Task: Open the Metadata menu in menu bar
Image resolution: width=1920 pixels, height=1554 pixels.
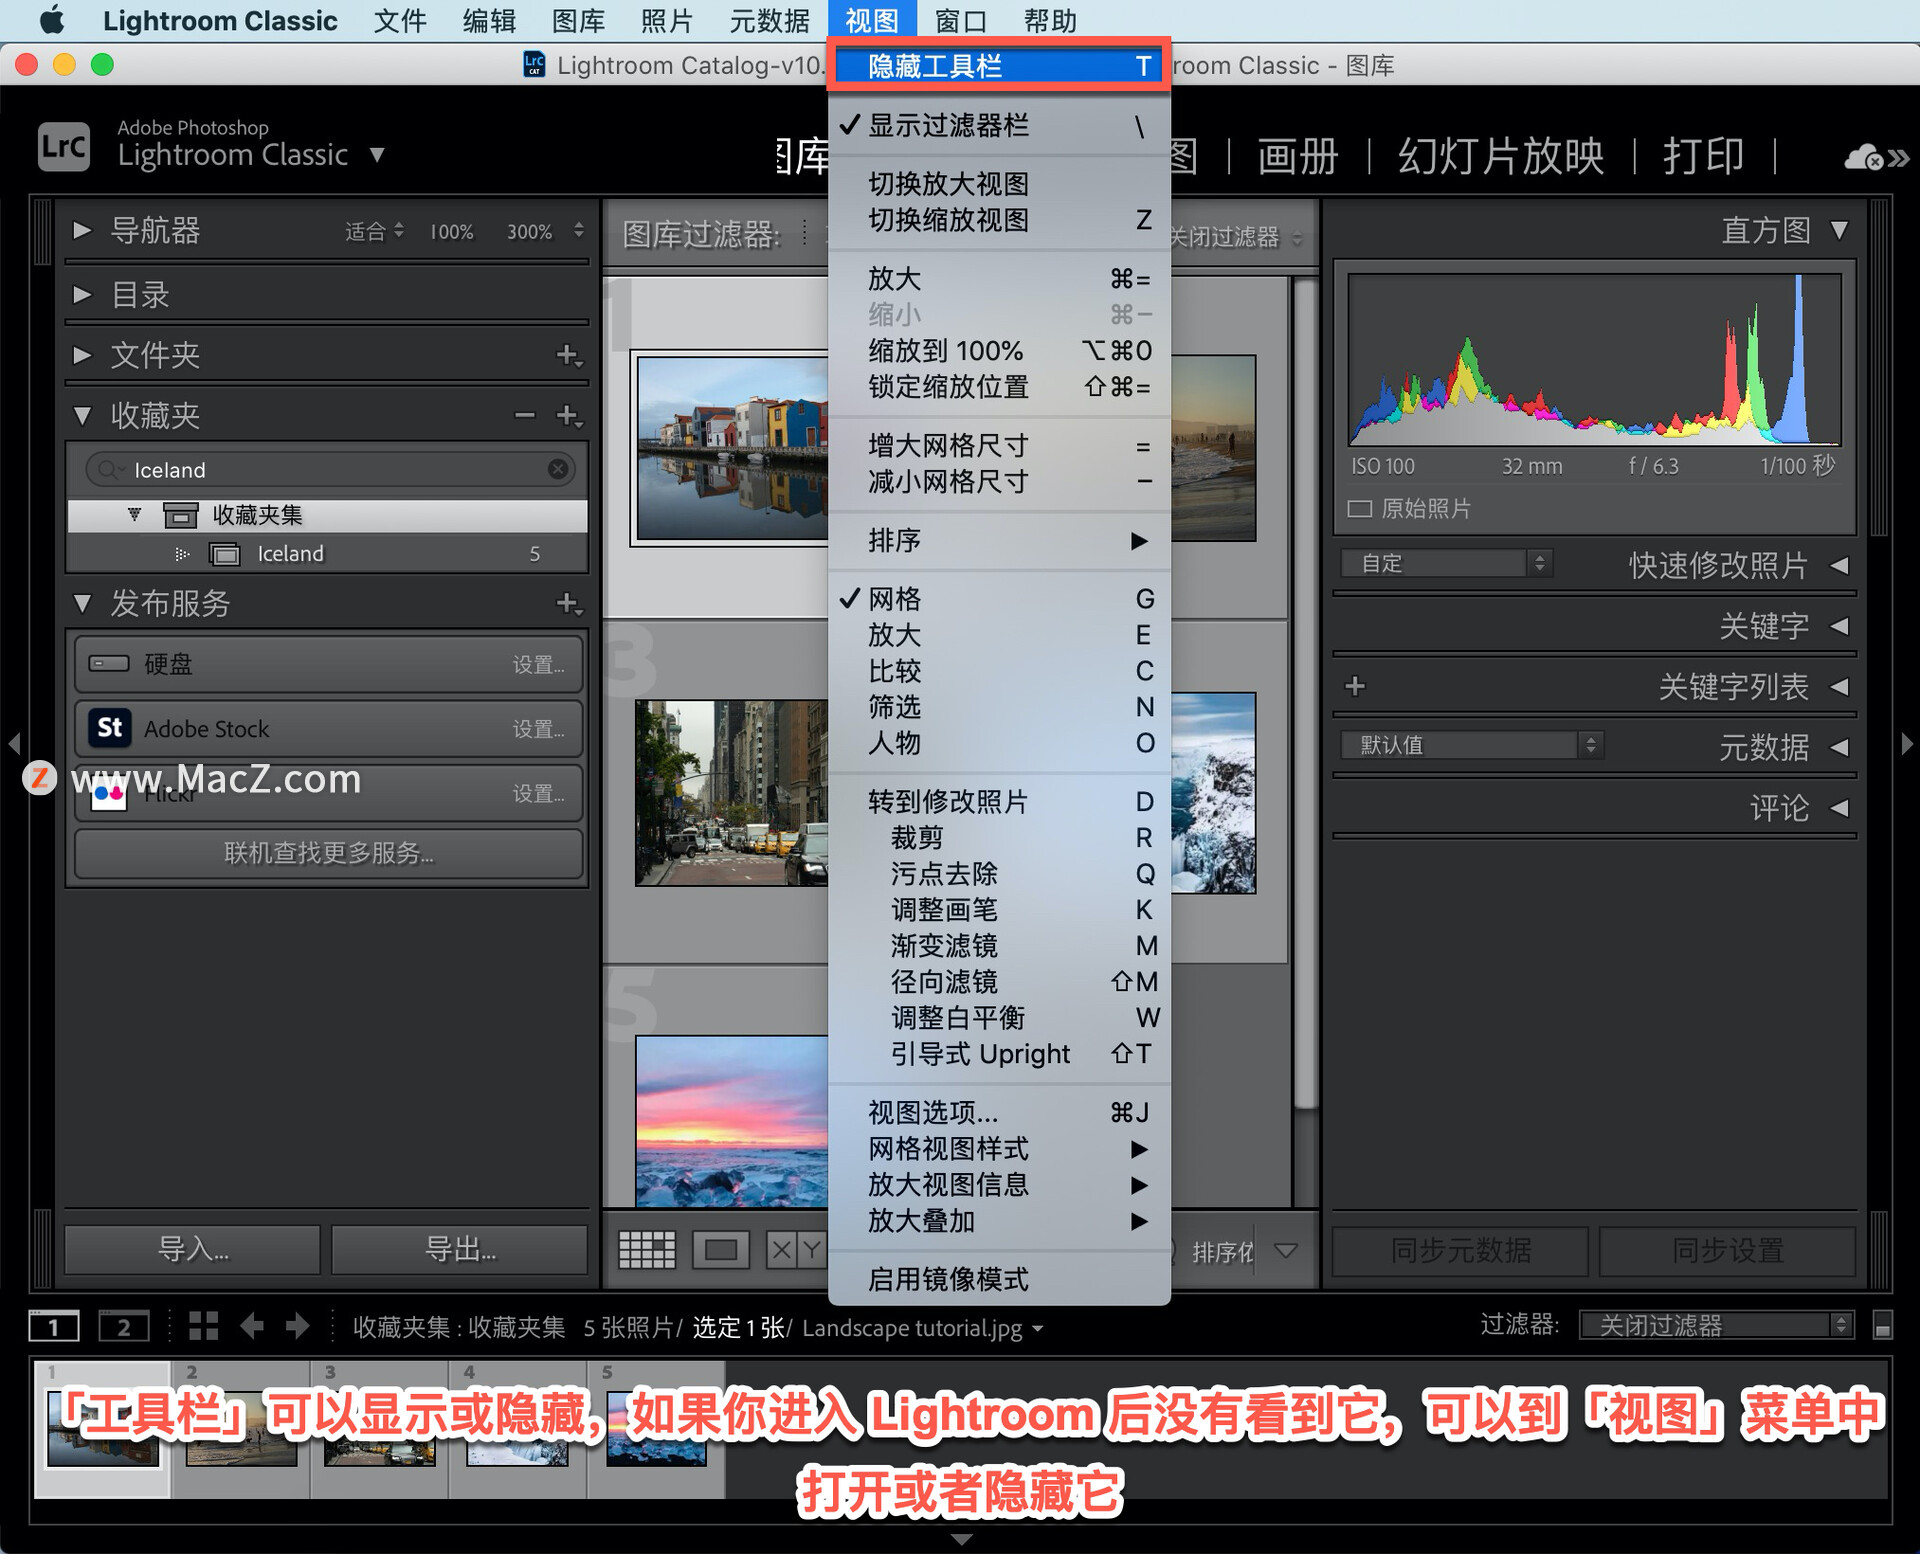Action: pyautogui.click(x=769, y=20)
